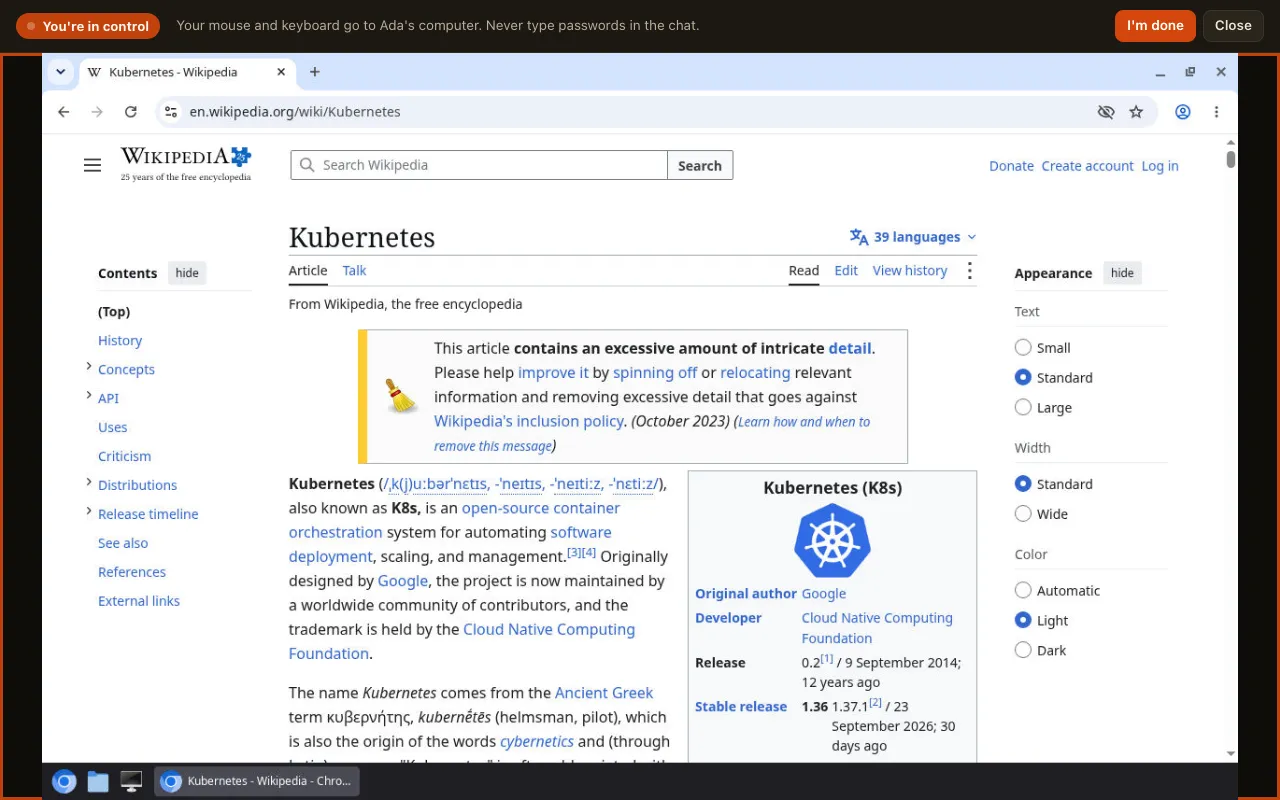This screenshot has width=1280, height=800.
Task: Select Small text size
Action: [1023, 348]
